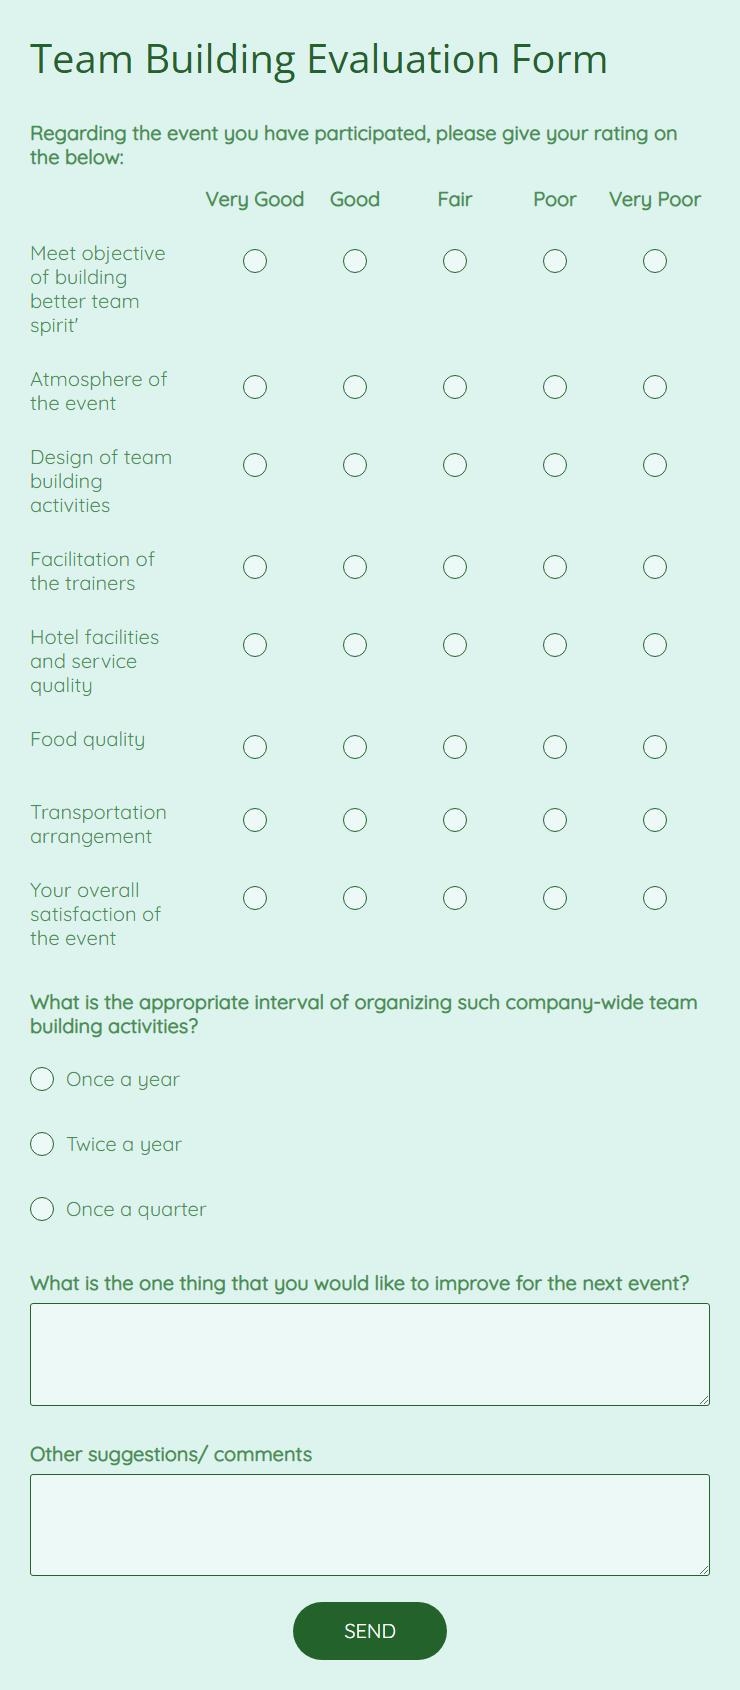
Task: Select 'Twice a year' for team building interval
Action: tap(42, 1144)
